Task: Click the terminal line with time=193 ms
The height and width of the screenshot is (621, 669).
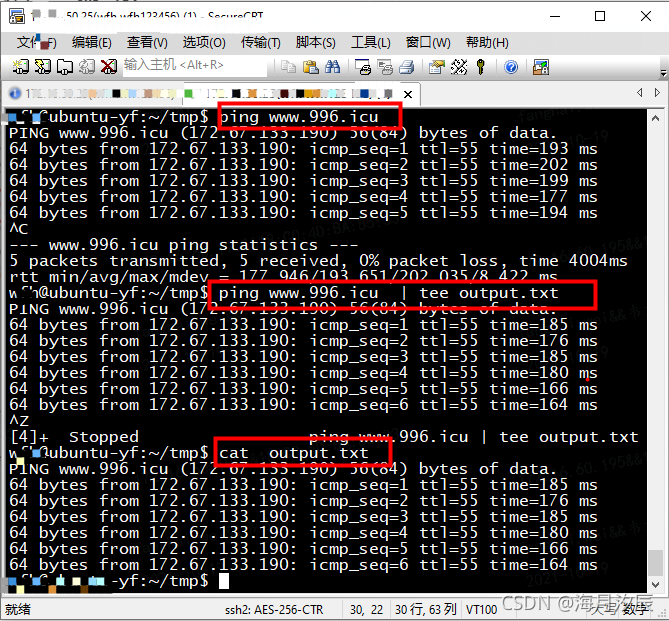Action: tap(303, 149)
